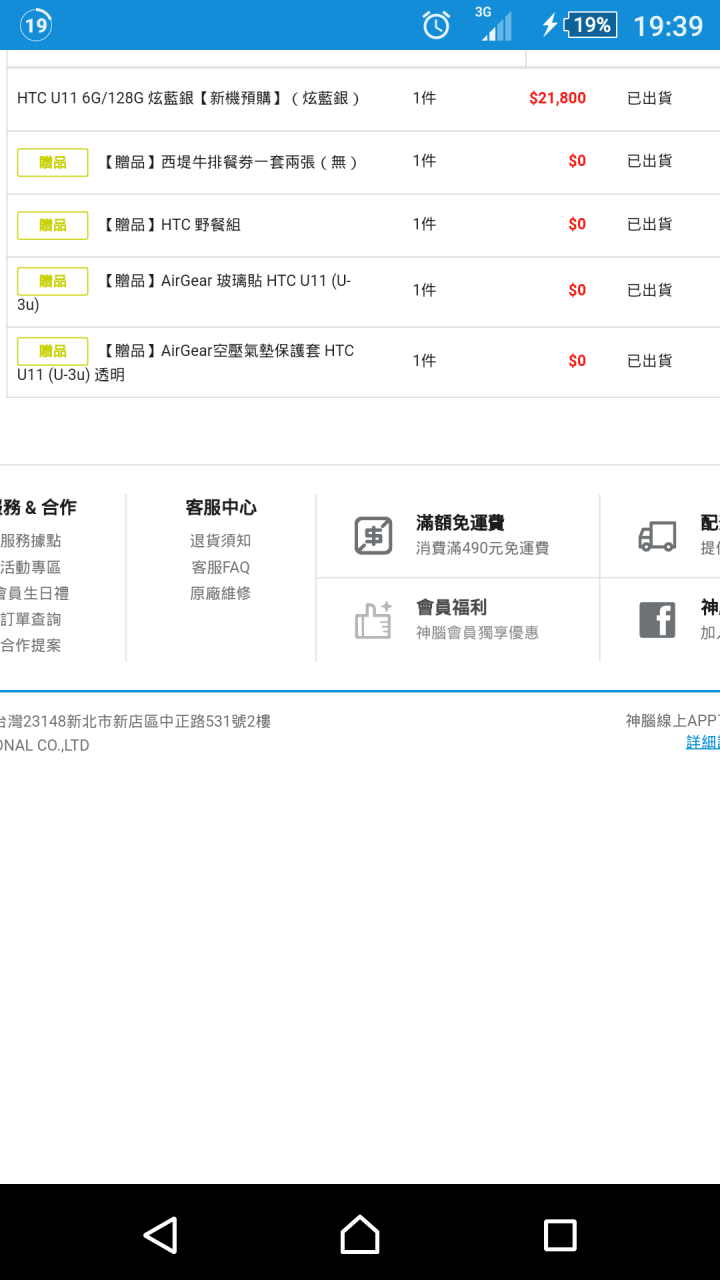This screenshot has width=720, height=1280.
Task: Tap the Android home navigation button
Action: click(360, 1235)
